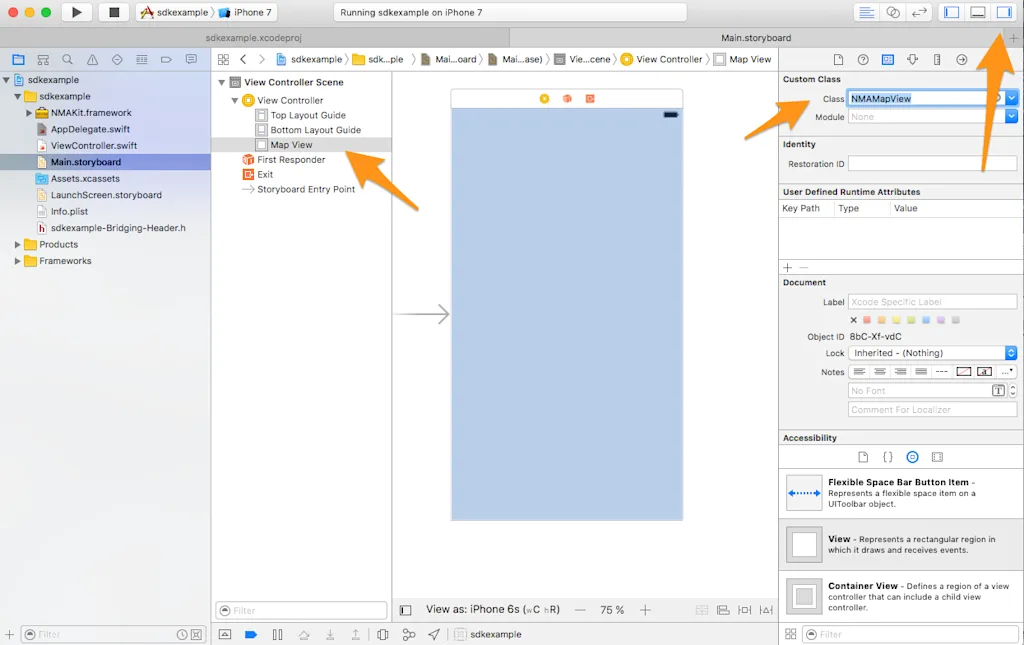Select Bottom Layout Guide in outline

(x=315, y=130)
